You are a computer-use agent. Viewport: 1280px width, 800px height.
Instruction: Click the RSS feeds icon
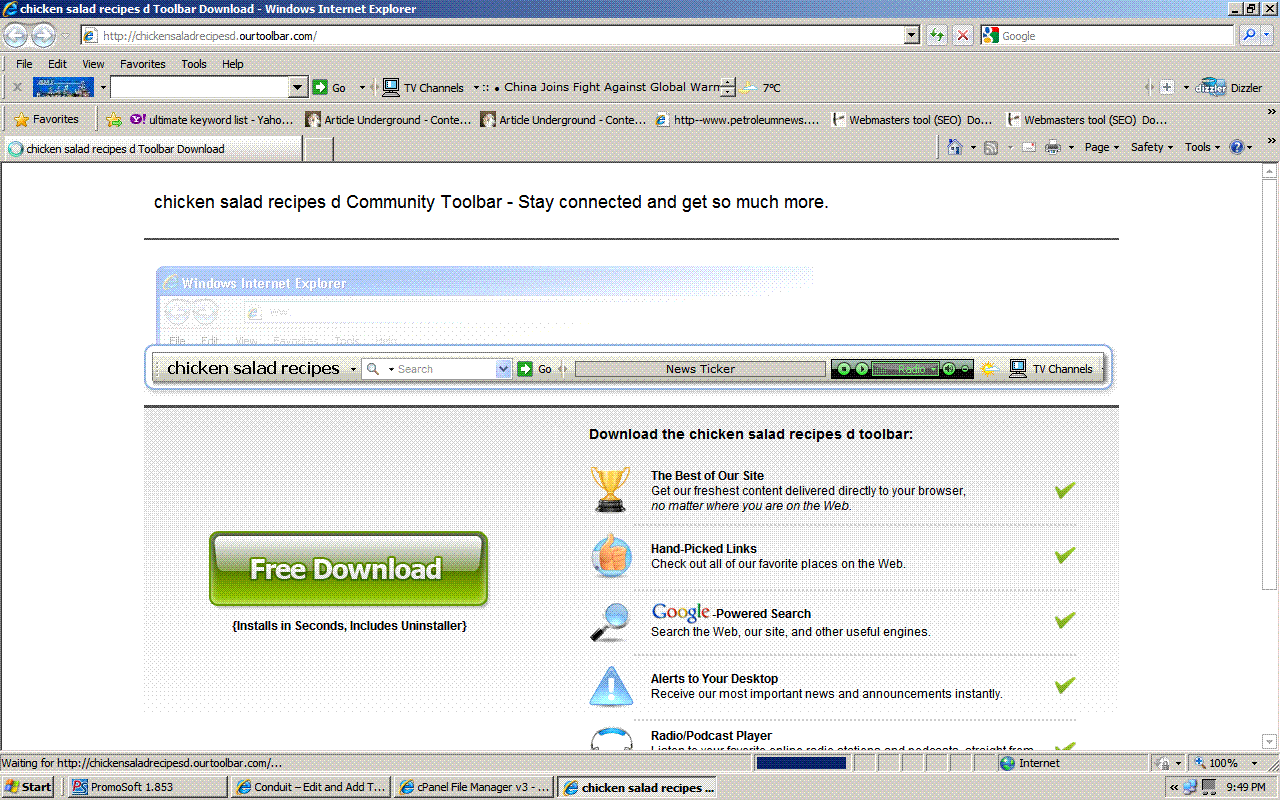(991, 148)
